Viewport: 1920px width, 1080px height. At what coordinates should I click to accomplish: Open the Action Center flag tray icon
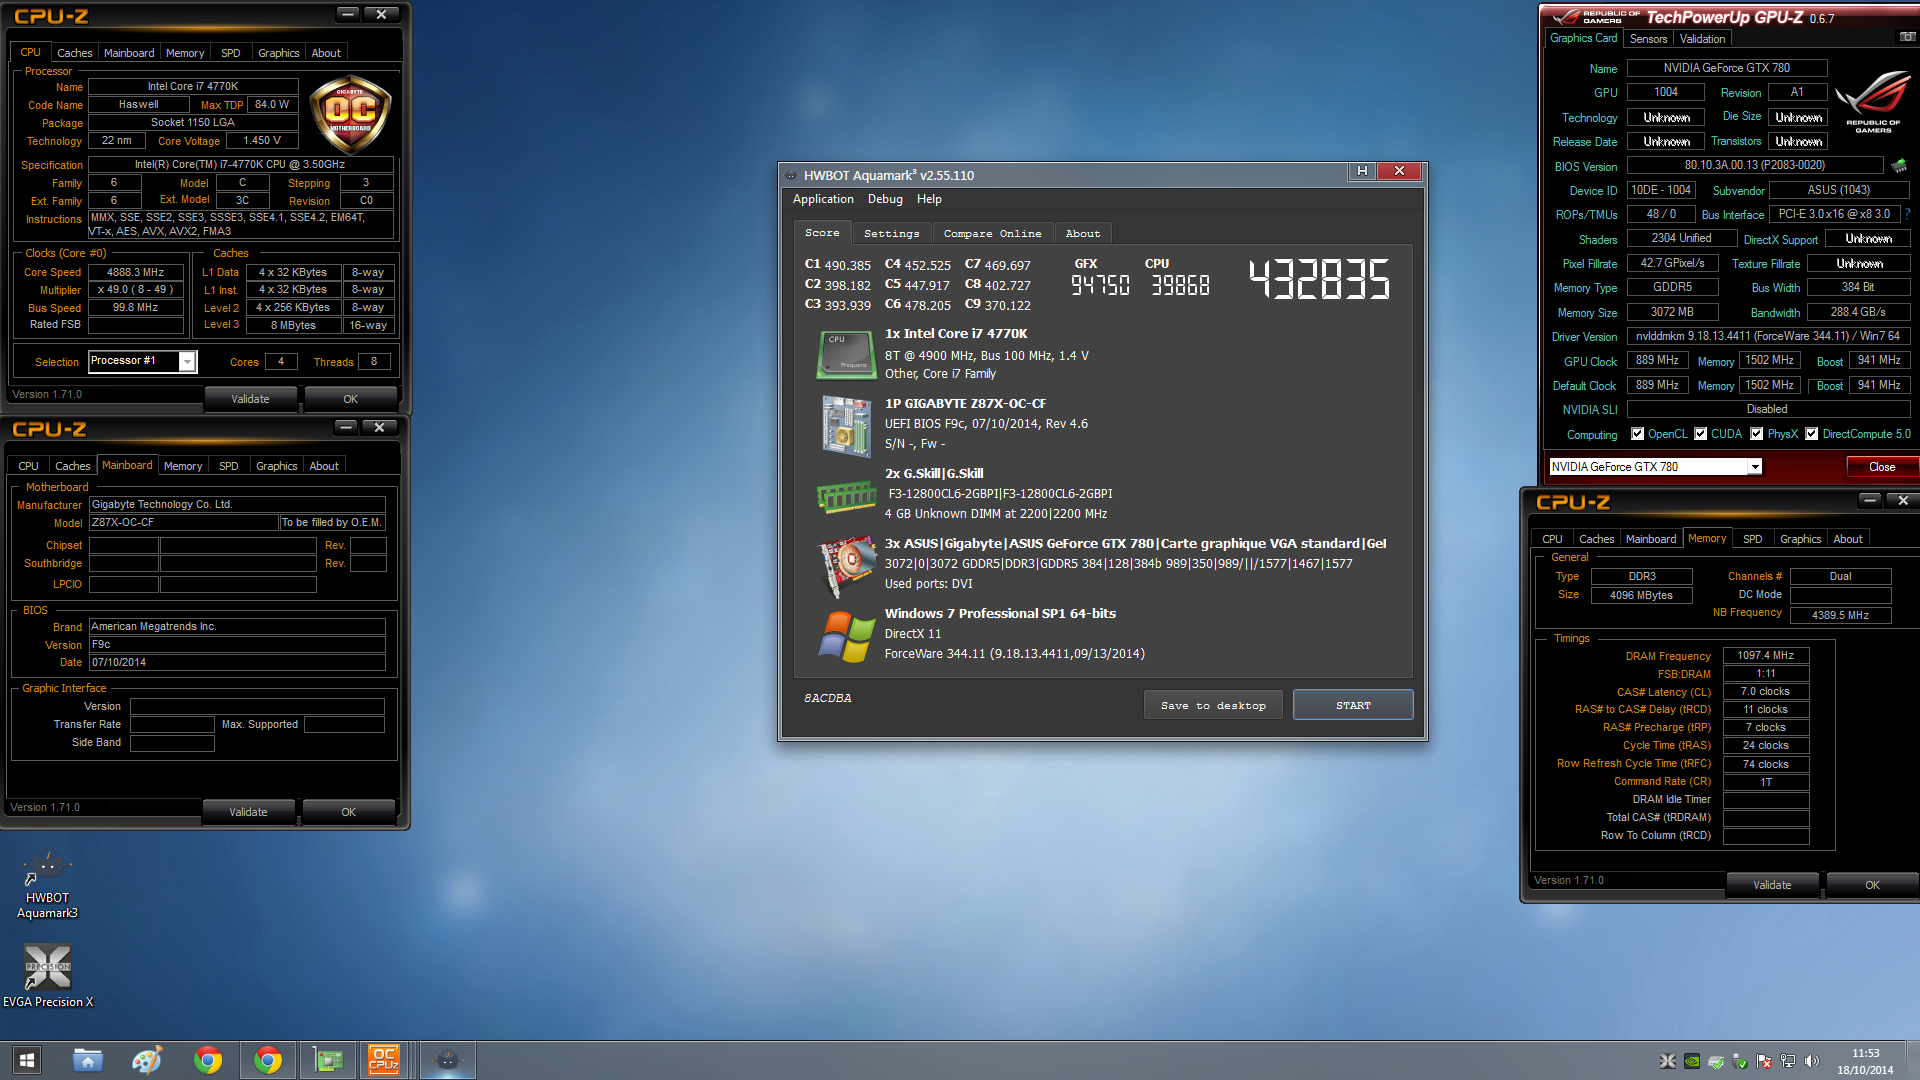1764,1061
